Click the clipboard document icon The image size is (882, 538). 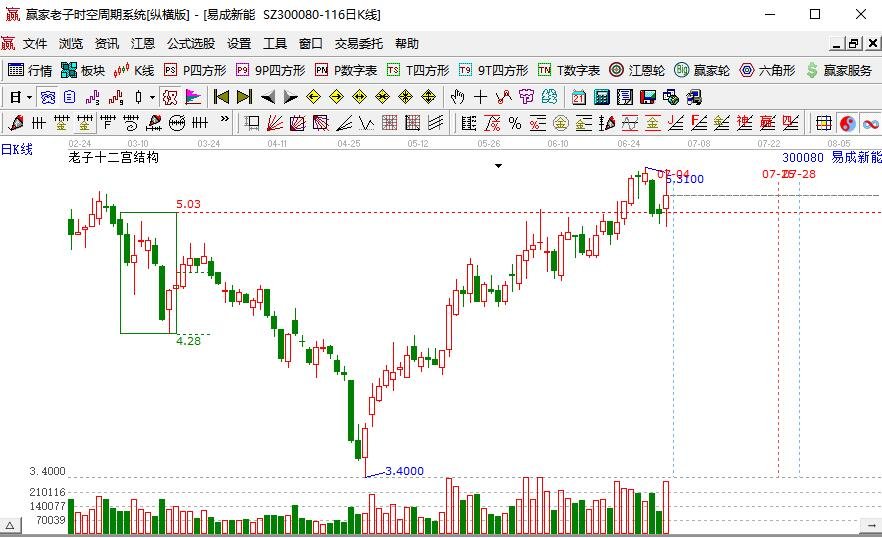[69, 97]
